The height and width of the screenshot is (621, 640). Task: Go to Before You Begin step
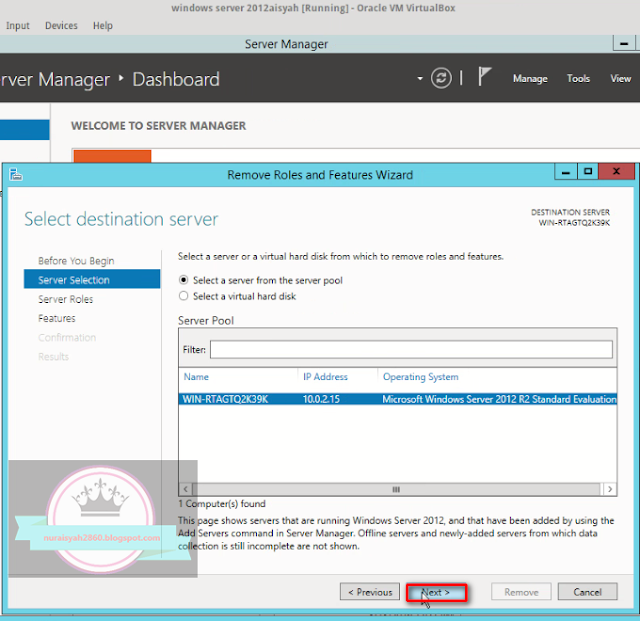pyautogui.click(x=76, y=261)
